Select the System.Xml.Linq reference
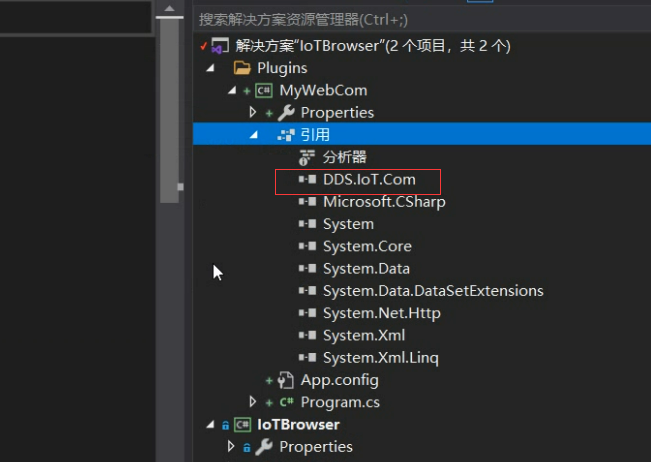This screenshot has height=462, width=651. coord(380,358)
